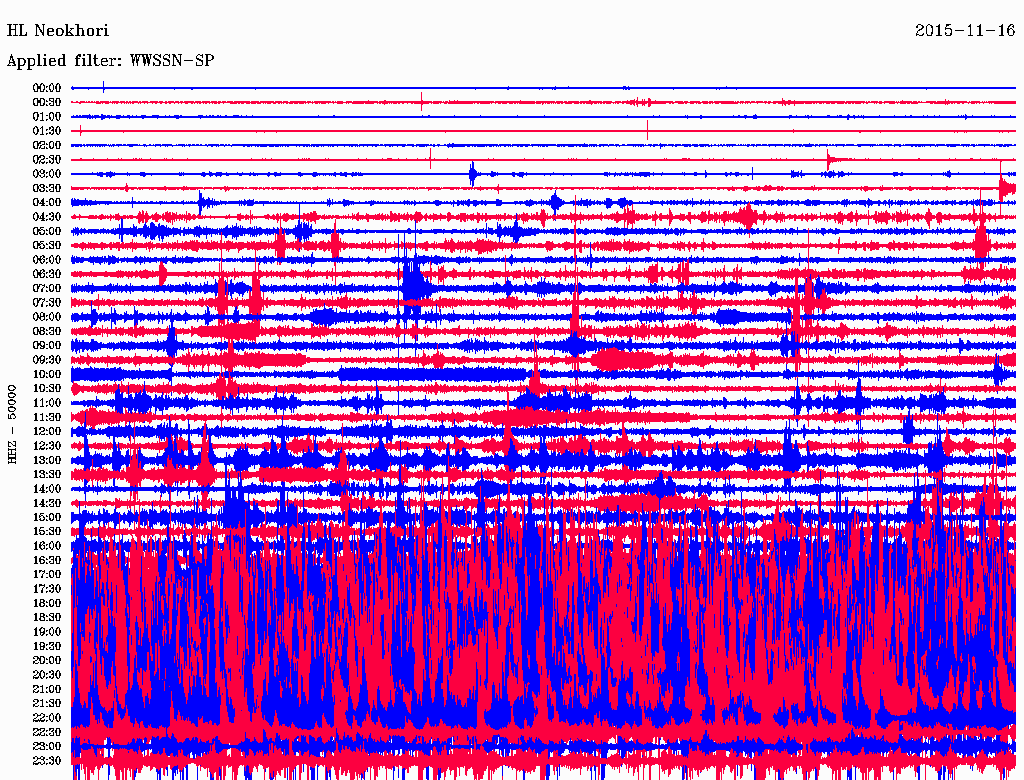
Task: Select the 17:30 time label
Action: 47,589
